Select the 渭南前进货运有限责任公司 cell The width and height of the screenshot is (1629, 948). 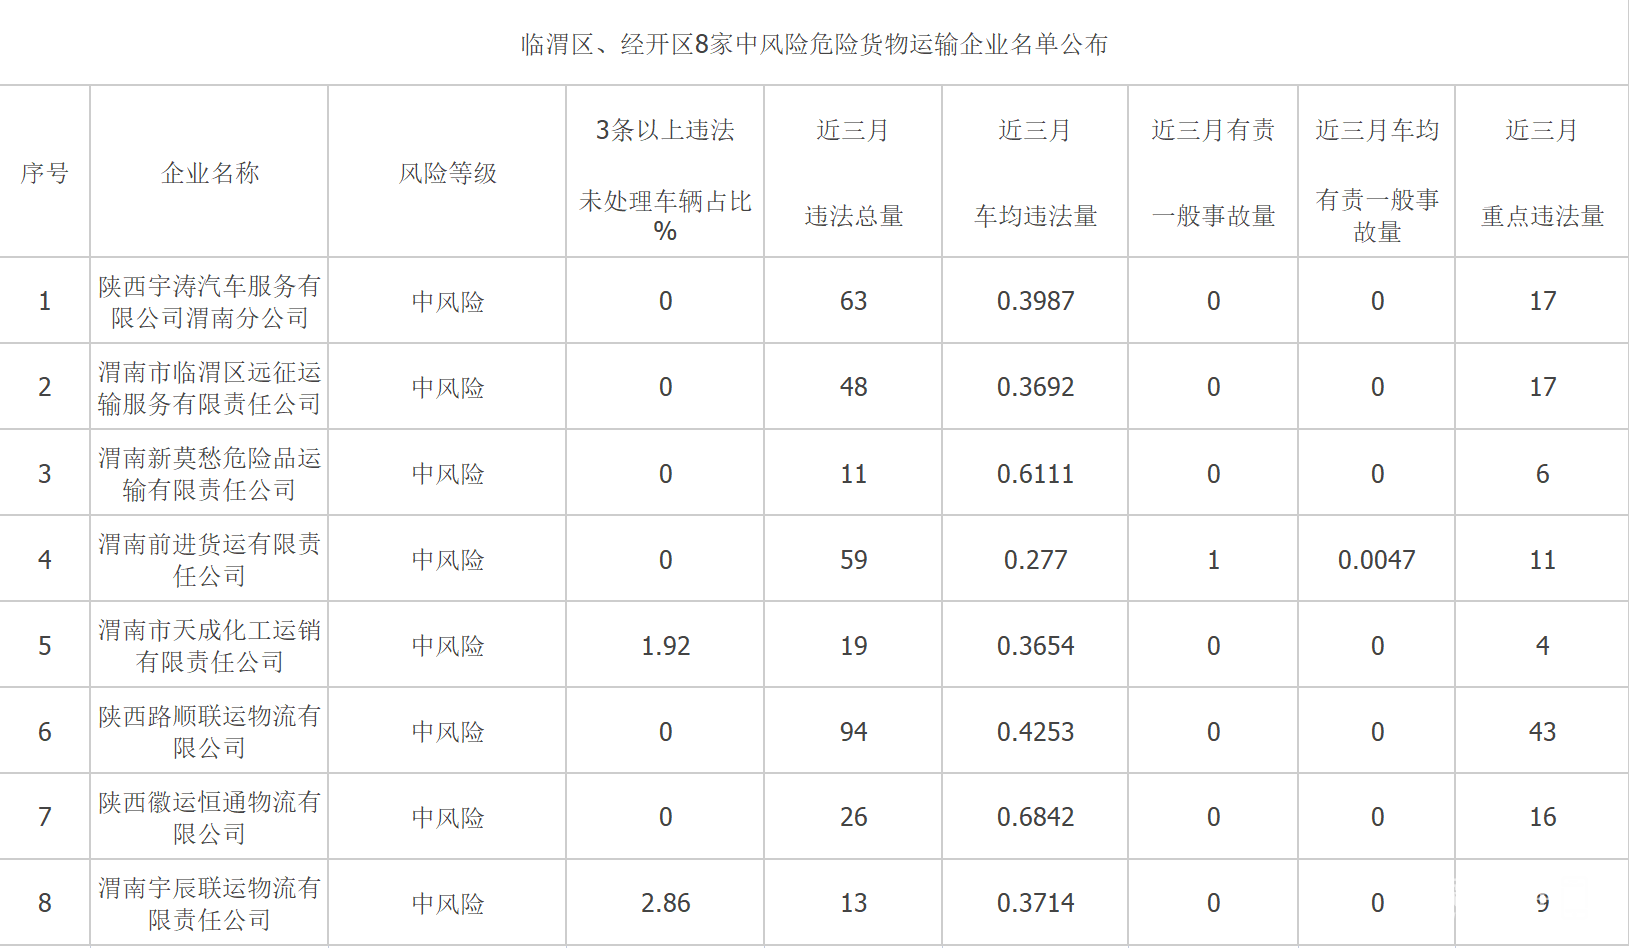209,560
